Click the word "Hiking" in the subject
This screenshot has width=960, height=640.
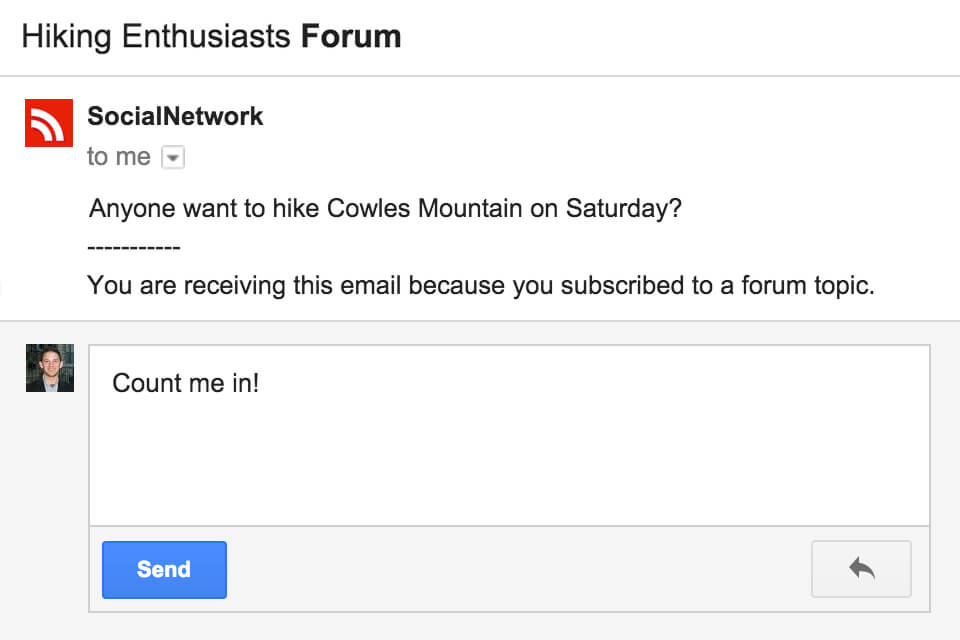[66, 37]
